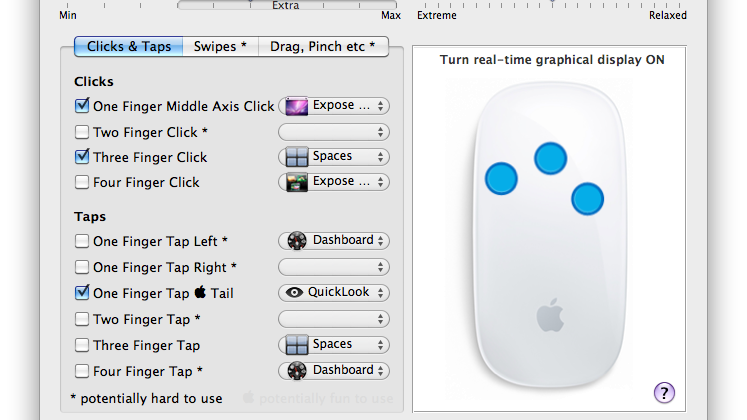Click the leftmost blue finger dot on mouse

click(x=501, y=178)
